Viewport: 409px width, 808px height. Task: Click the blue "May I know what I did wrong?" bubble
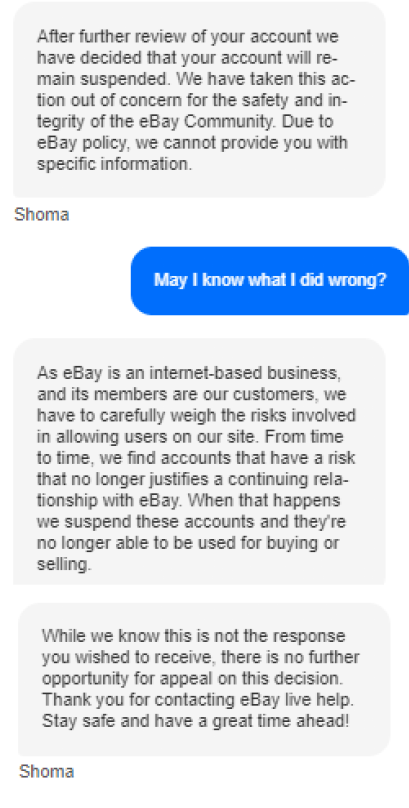[270, 281]
